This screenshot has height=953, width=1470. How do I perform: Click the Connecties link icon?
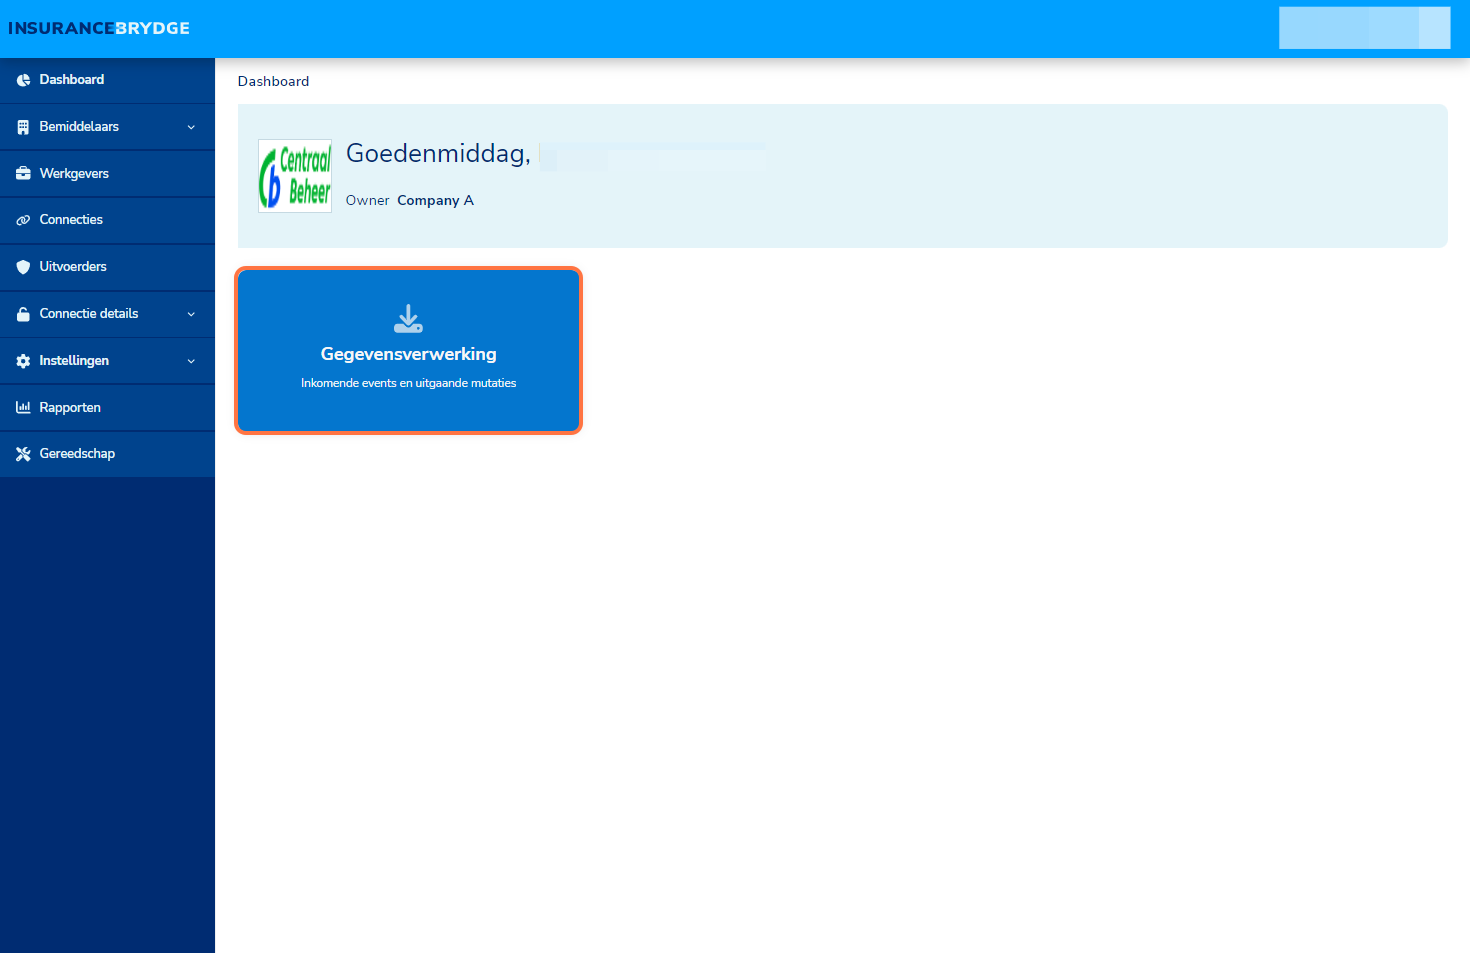23,220
